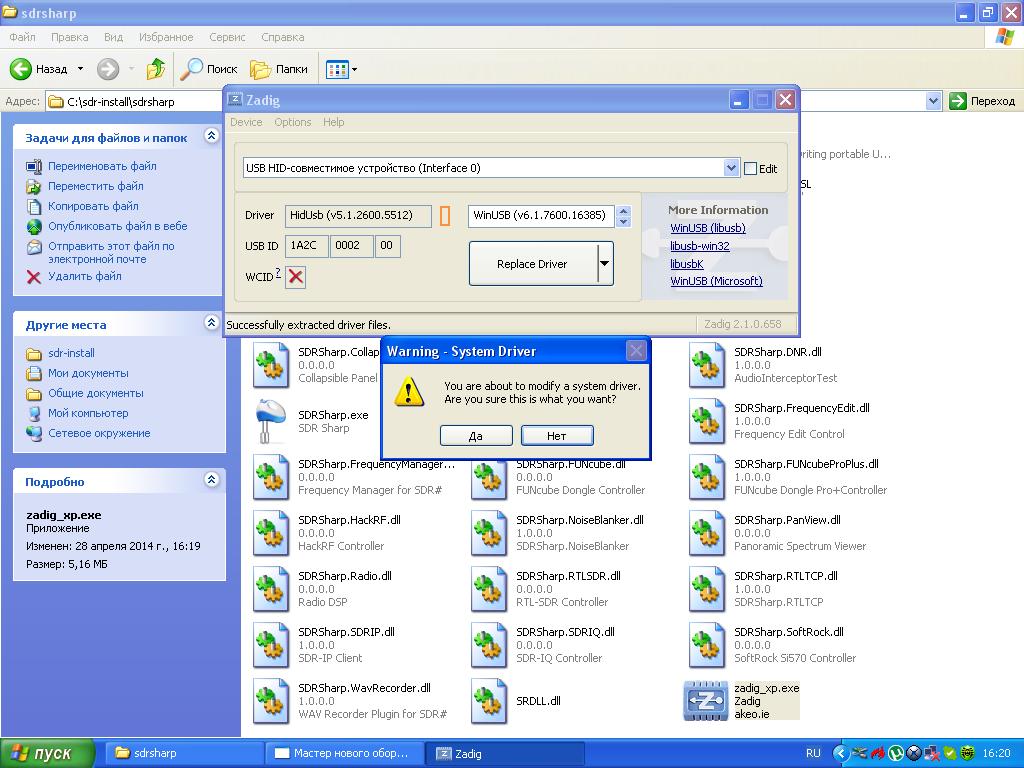
Task: Open the Device menu in Zadig
Action: (246, 122)
